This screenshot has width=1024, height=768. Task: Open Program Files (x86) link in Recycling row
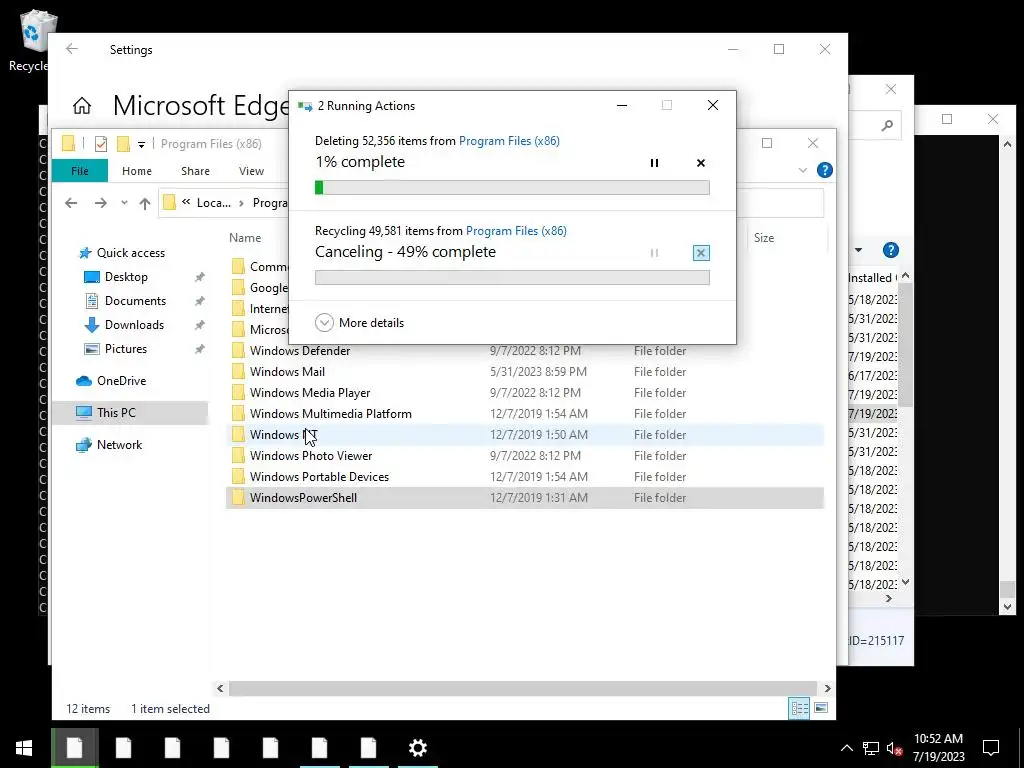516,231
